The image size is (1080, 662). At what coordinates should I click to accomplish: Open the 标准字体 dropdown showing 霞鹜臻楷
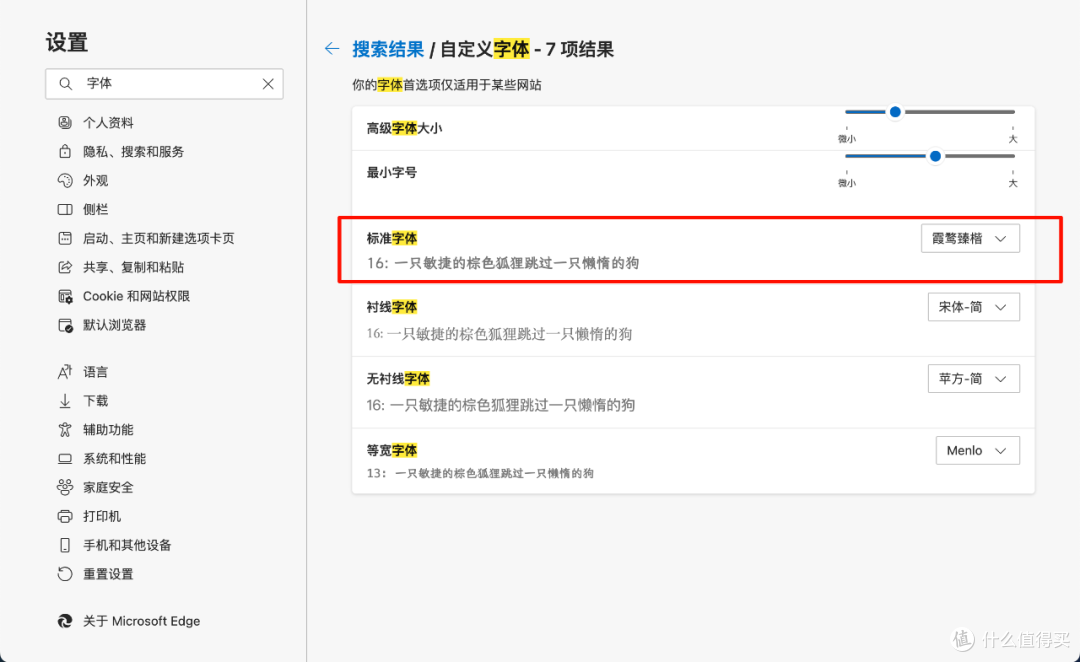click(x=970, y=238)
